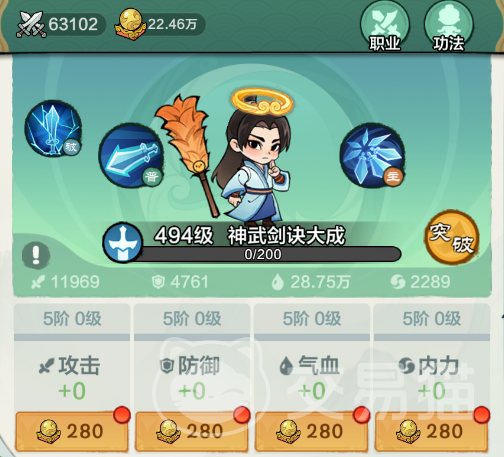Tap the 11969 attack stat
Viewport: 504px width, 457px height.
[x=65, y=282]
